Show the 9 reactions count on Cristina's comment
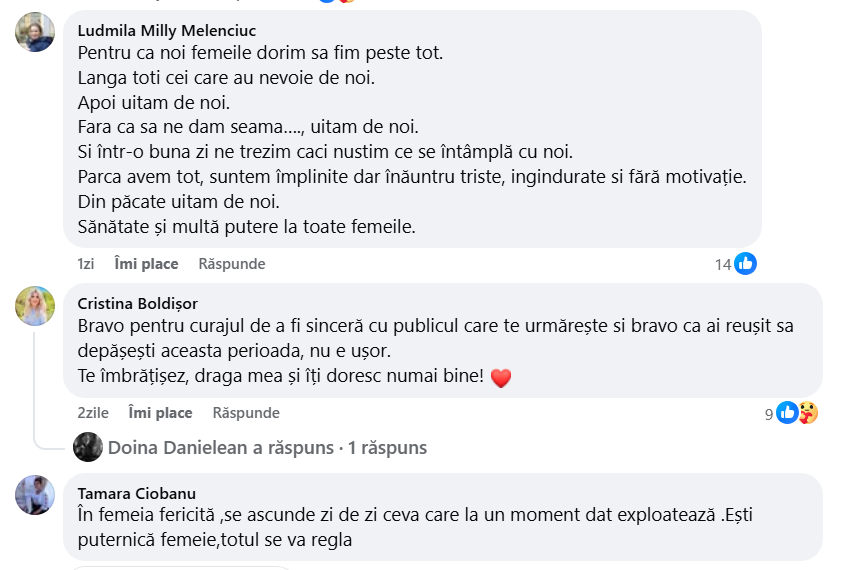The image size is (846, 570). pyautogui.click(x=769, y=413)
